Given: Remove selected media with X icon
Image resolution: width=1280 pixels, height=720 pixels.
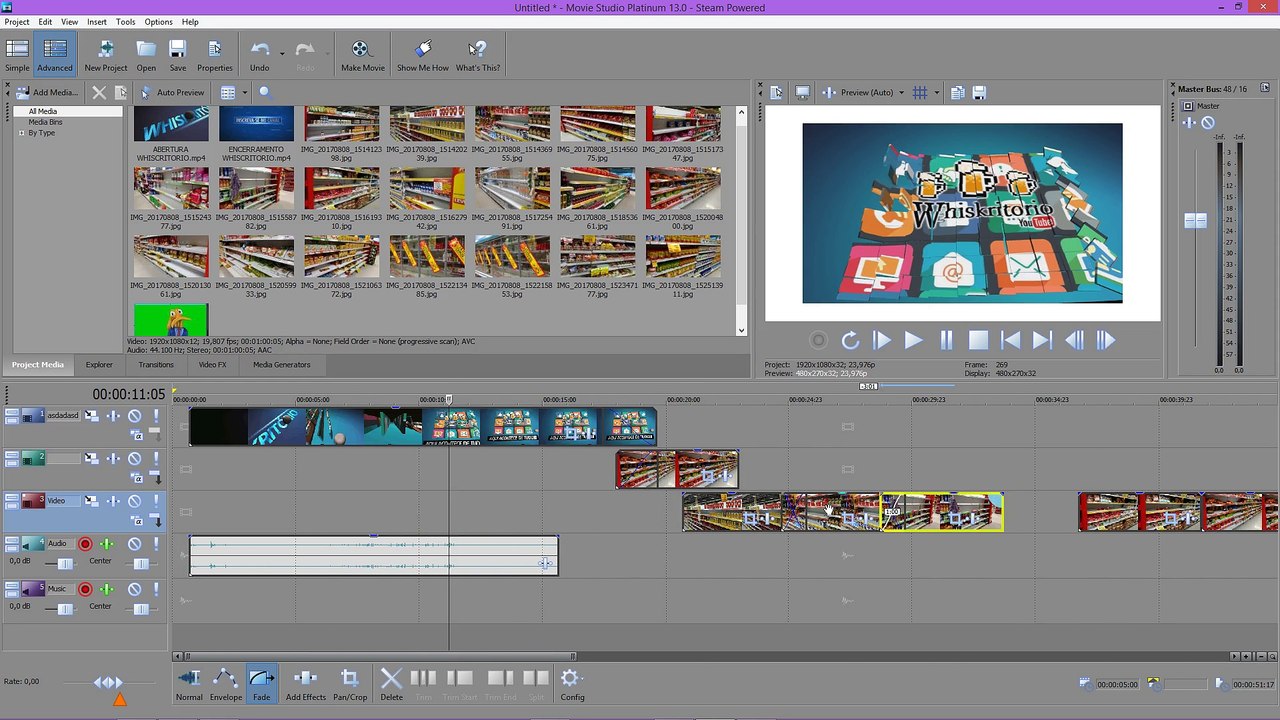Looking at the screenshot, I should pyautogui.click(x=99, y=92).
